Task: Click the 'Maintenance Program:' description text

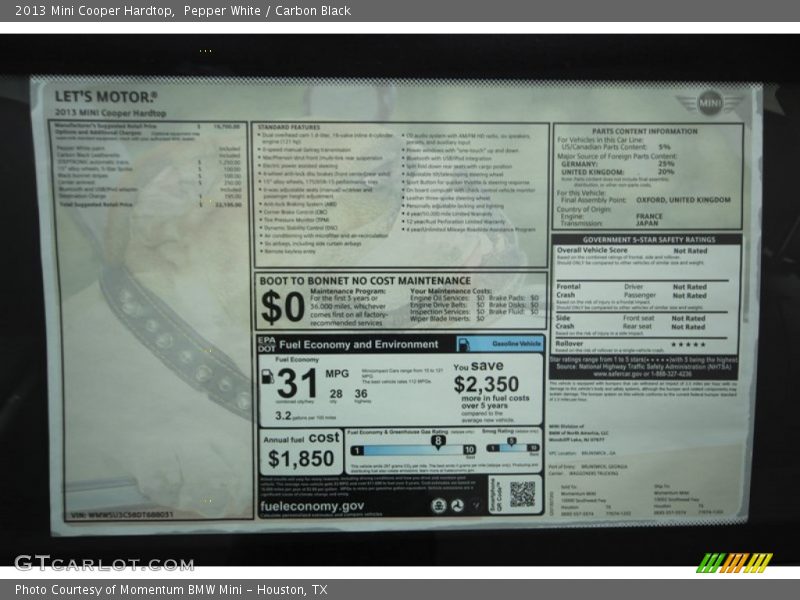Action: [x=348, y=307]
